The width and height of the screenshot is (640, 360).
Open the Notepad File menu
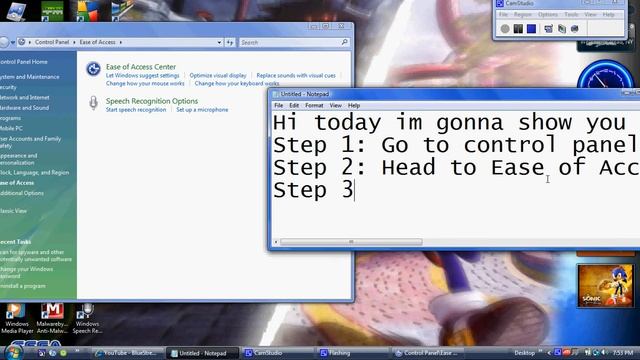pyautogui.click(x=278, y=105)
